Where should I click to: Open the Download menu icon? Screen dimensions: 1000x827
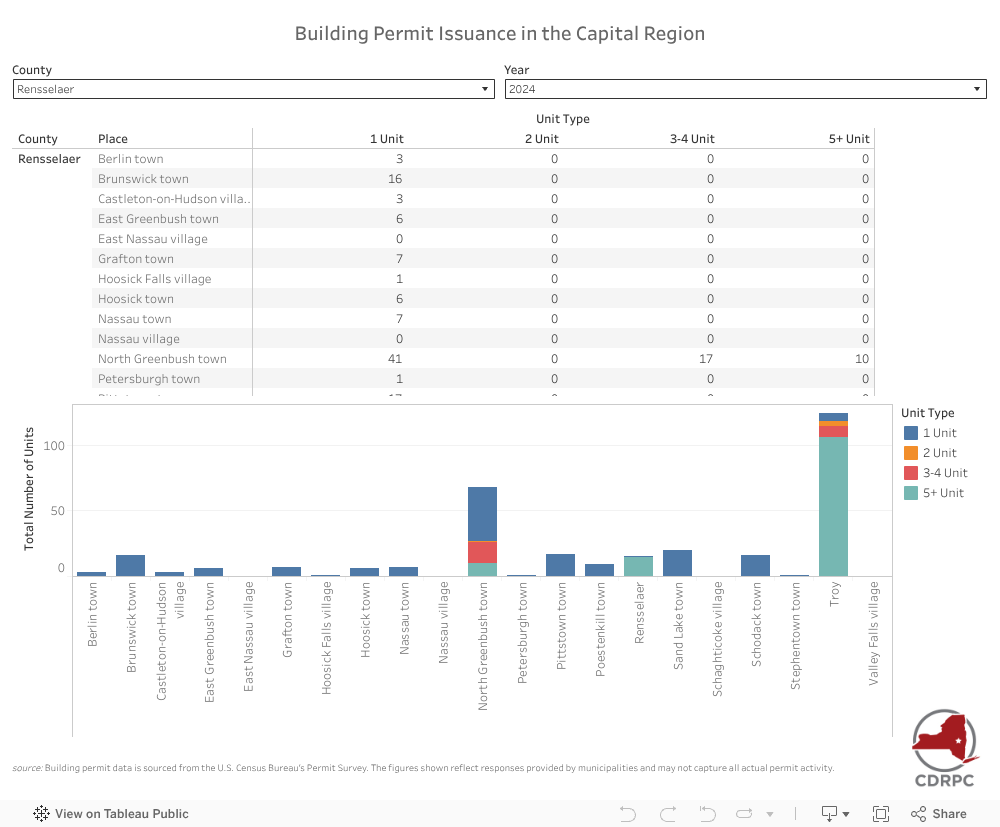tap(829, 814)
